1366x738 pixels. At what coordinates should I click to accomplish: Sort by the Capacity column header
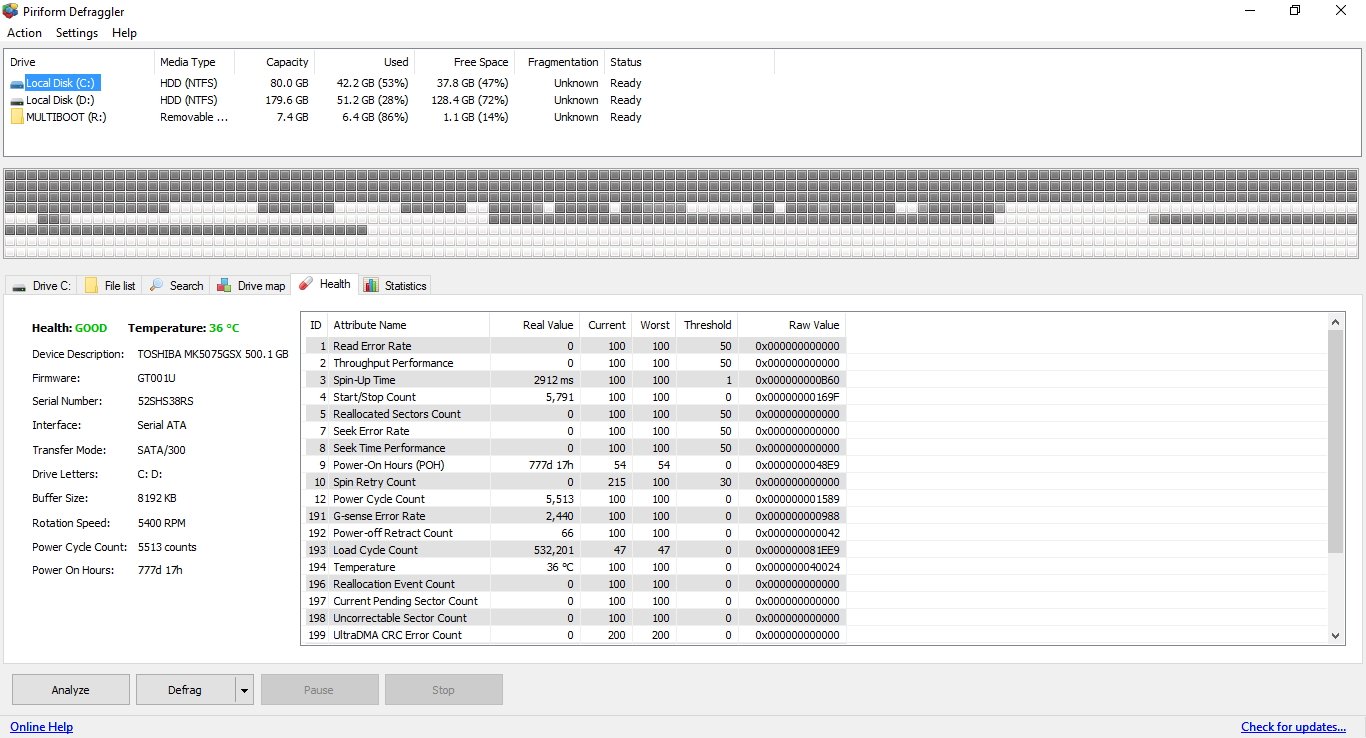tap(275, 62)
